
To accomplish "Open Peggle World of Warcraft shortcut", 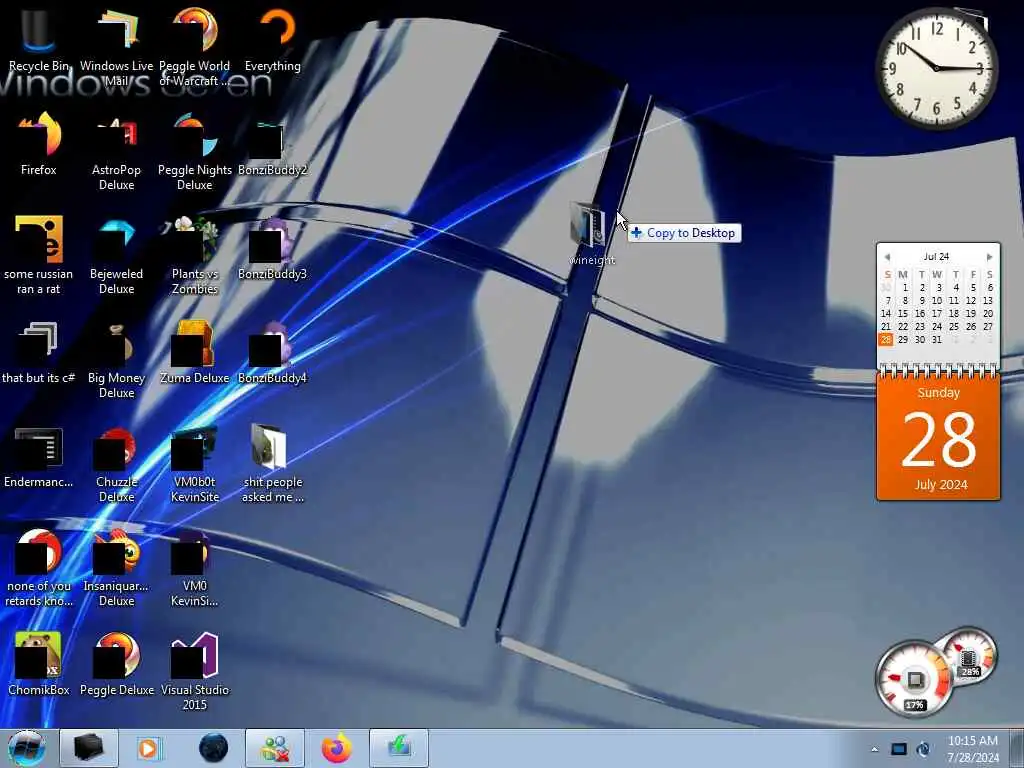I will pyautogui.click(x=195, y=46).
